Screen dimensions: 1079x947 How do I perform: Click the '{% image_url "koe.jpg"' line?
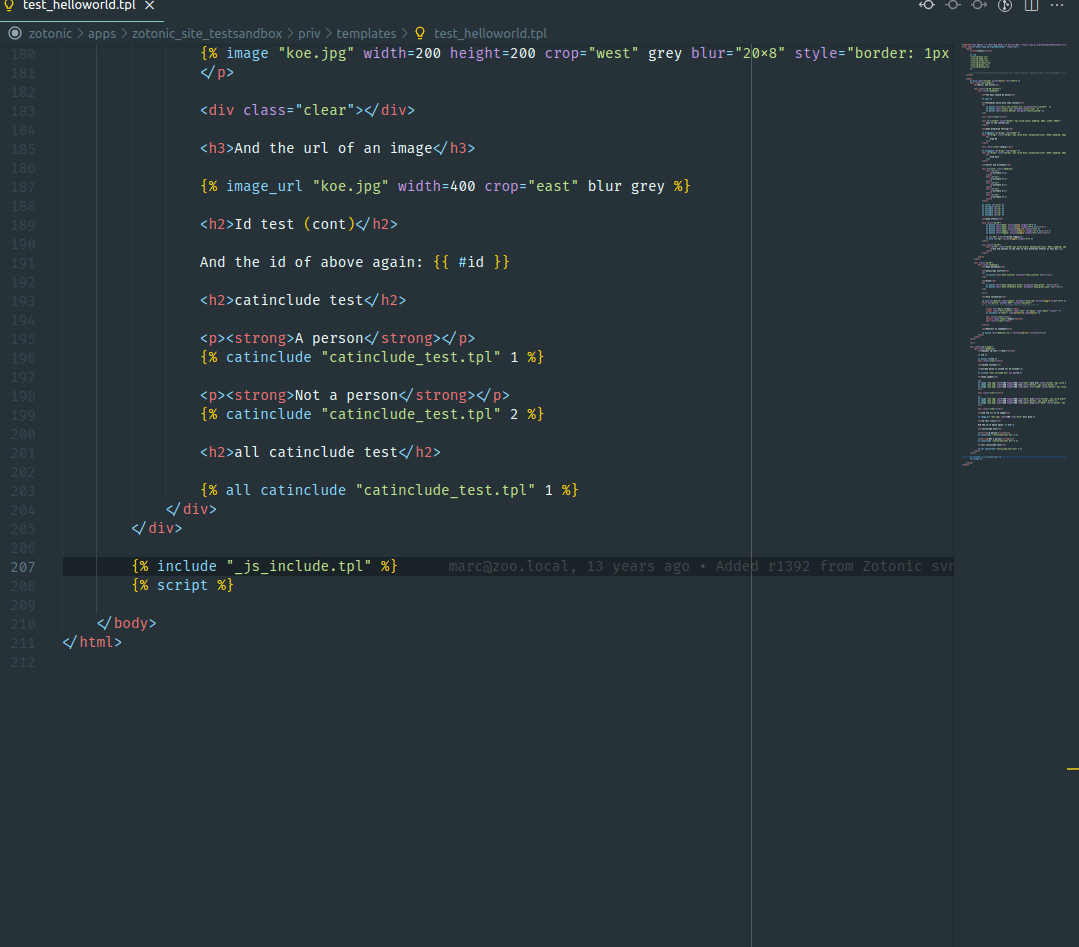[445, 187]
